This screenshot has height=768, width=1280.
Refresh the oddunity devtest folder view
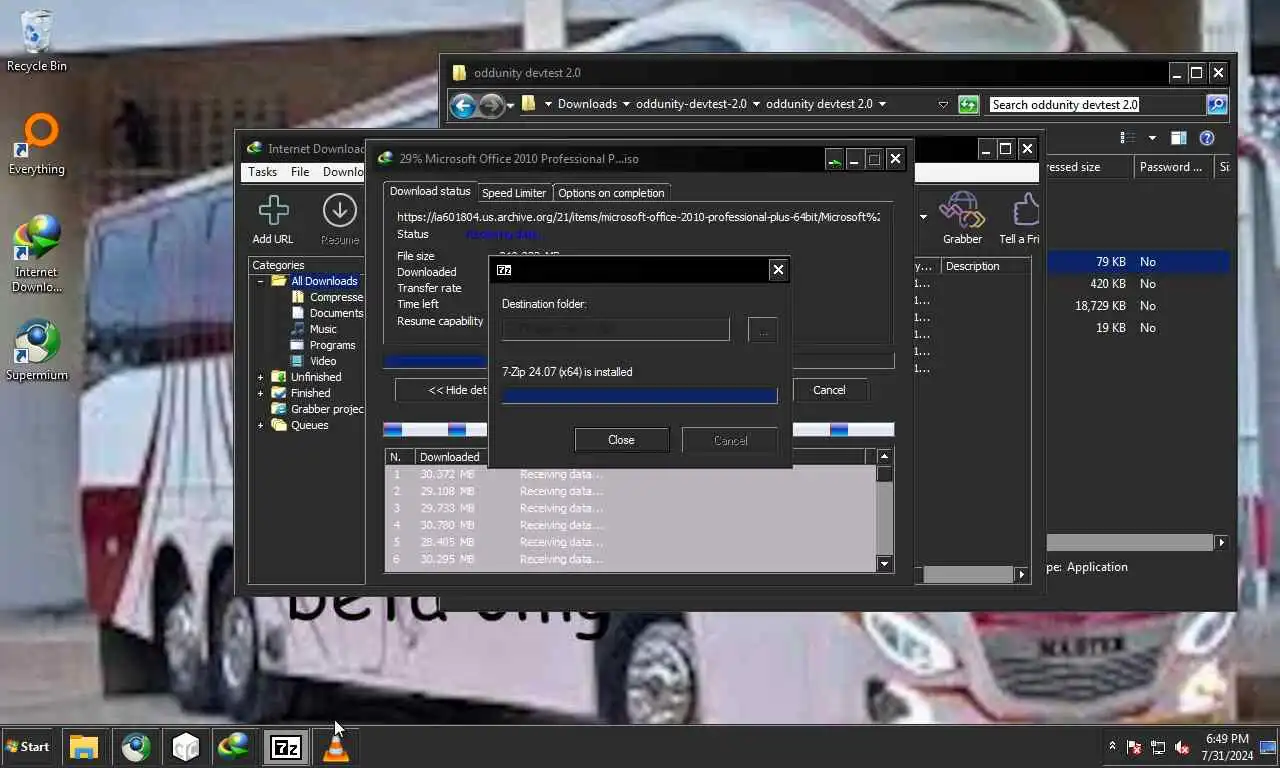click(968, 104)
